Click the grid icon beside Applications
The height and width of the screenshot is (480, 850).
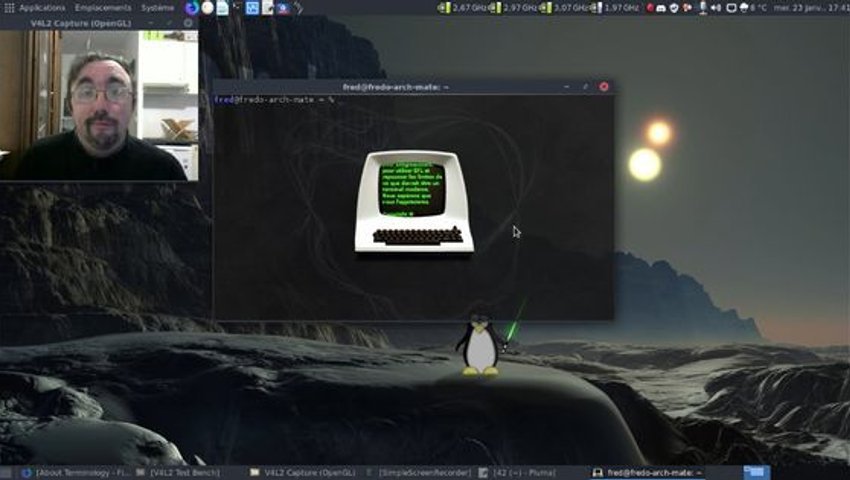click(9, 8)
